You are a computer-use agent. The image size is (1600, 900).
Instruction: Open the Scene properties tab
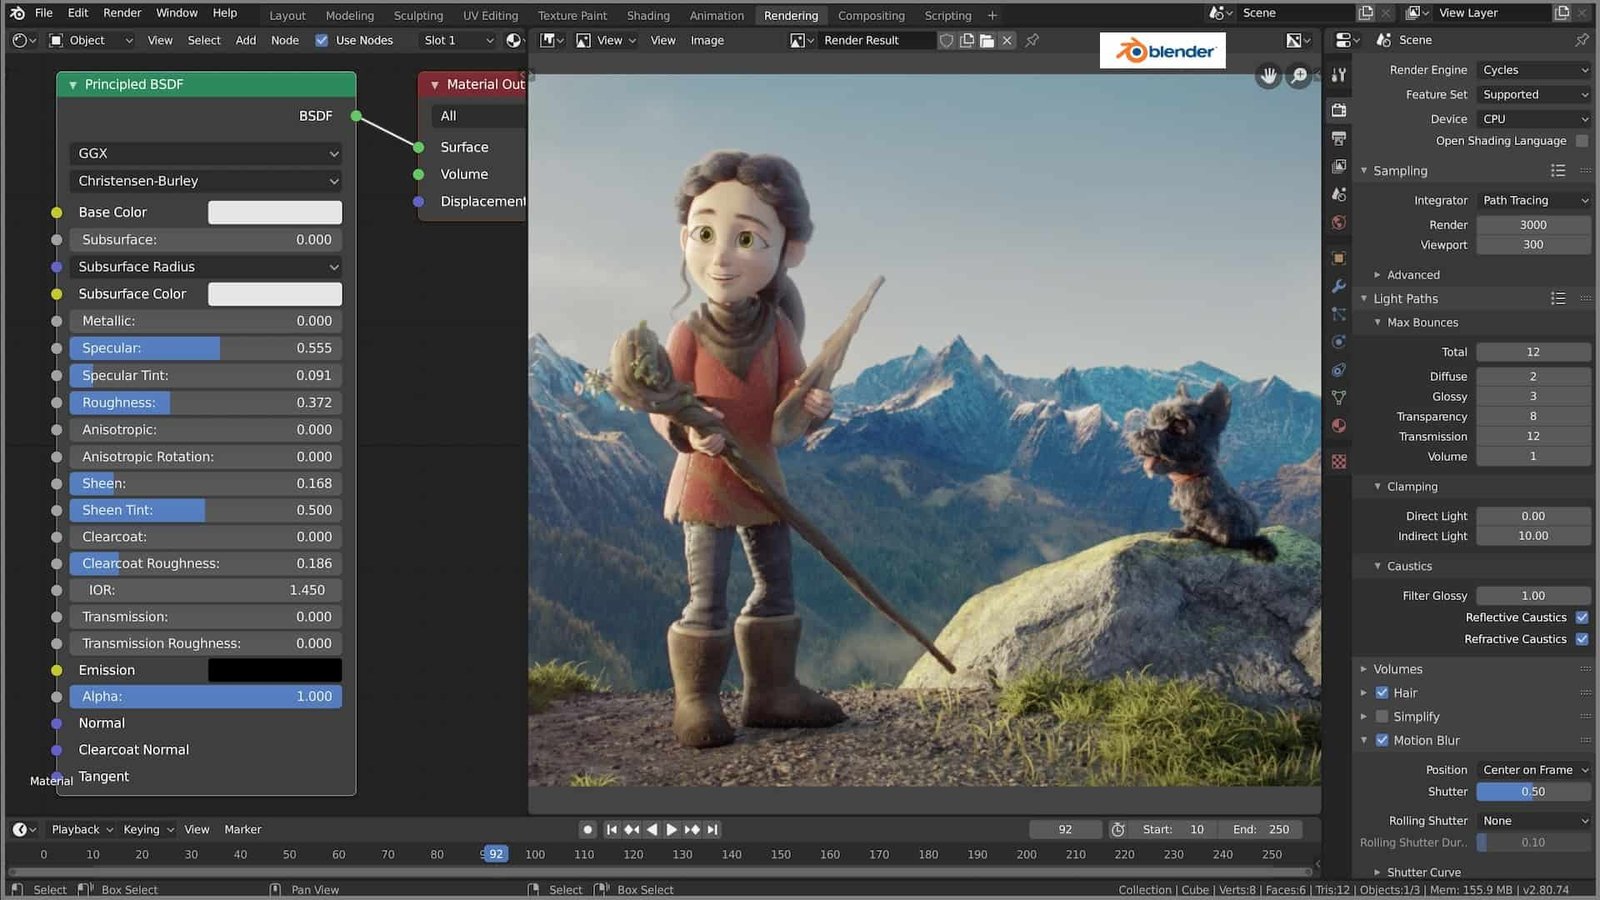point(1339,194)
